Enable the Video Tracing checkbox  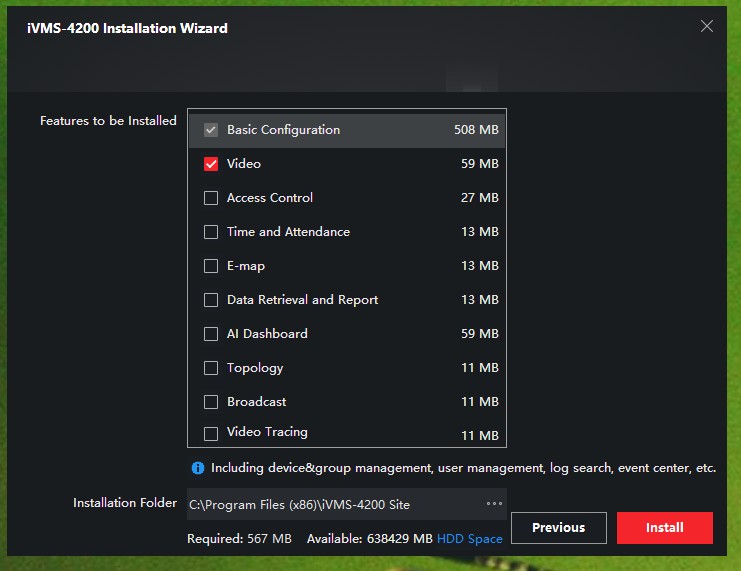coord(211,434)
